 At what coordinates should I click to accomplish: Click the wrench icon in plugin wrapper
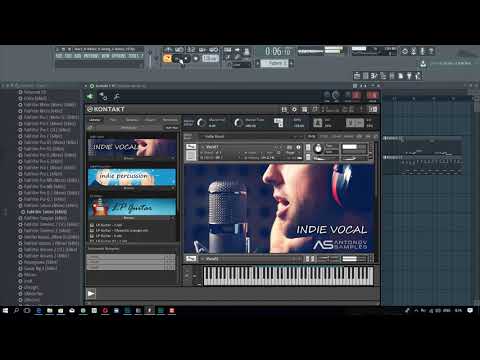pyautogui.click(x=116, y=97)
